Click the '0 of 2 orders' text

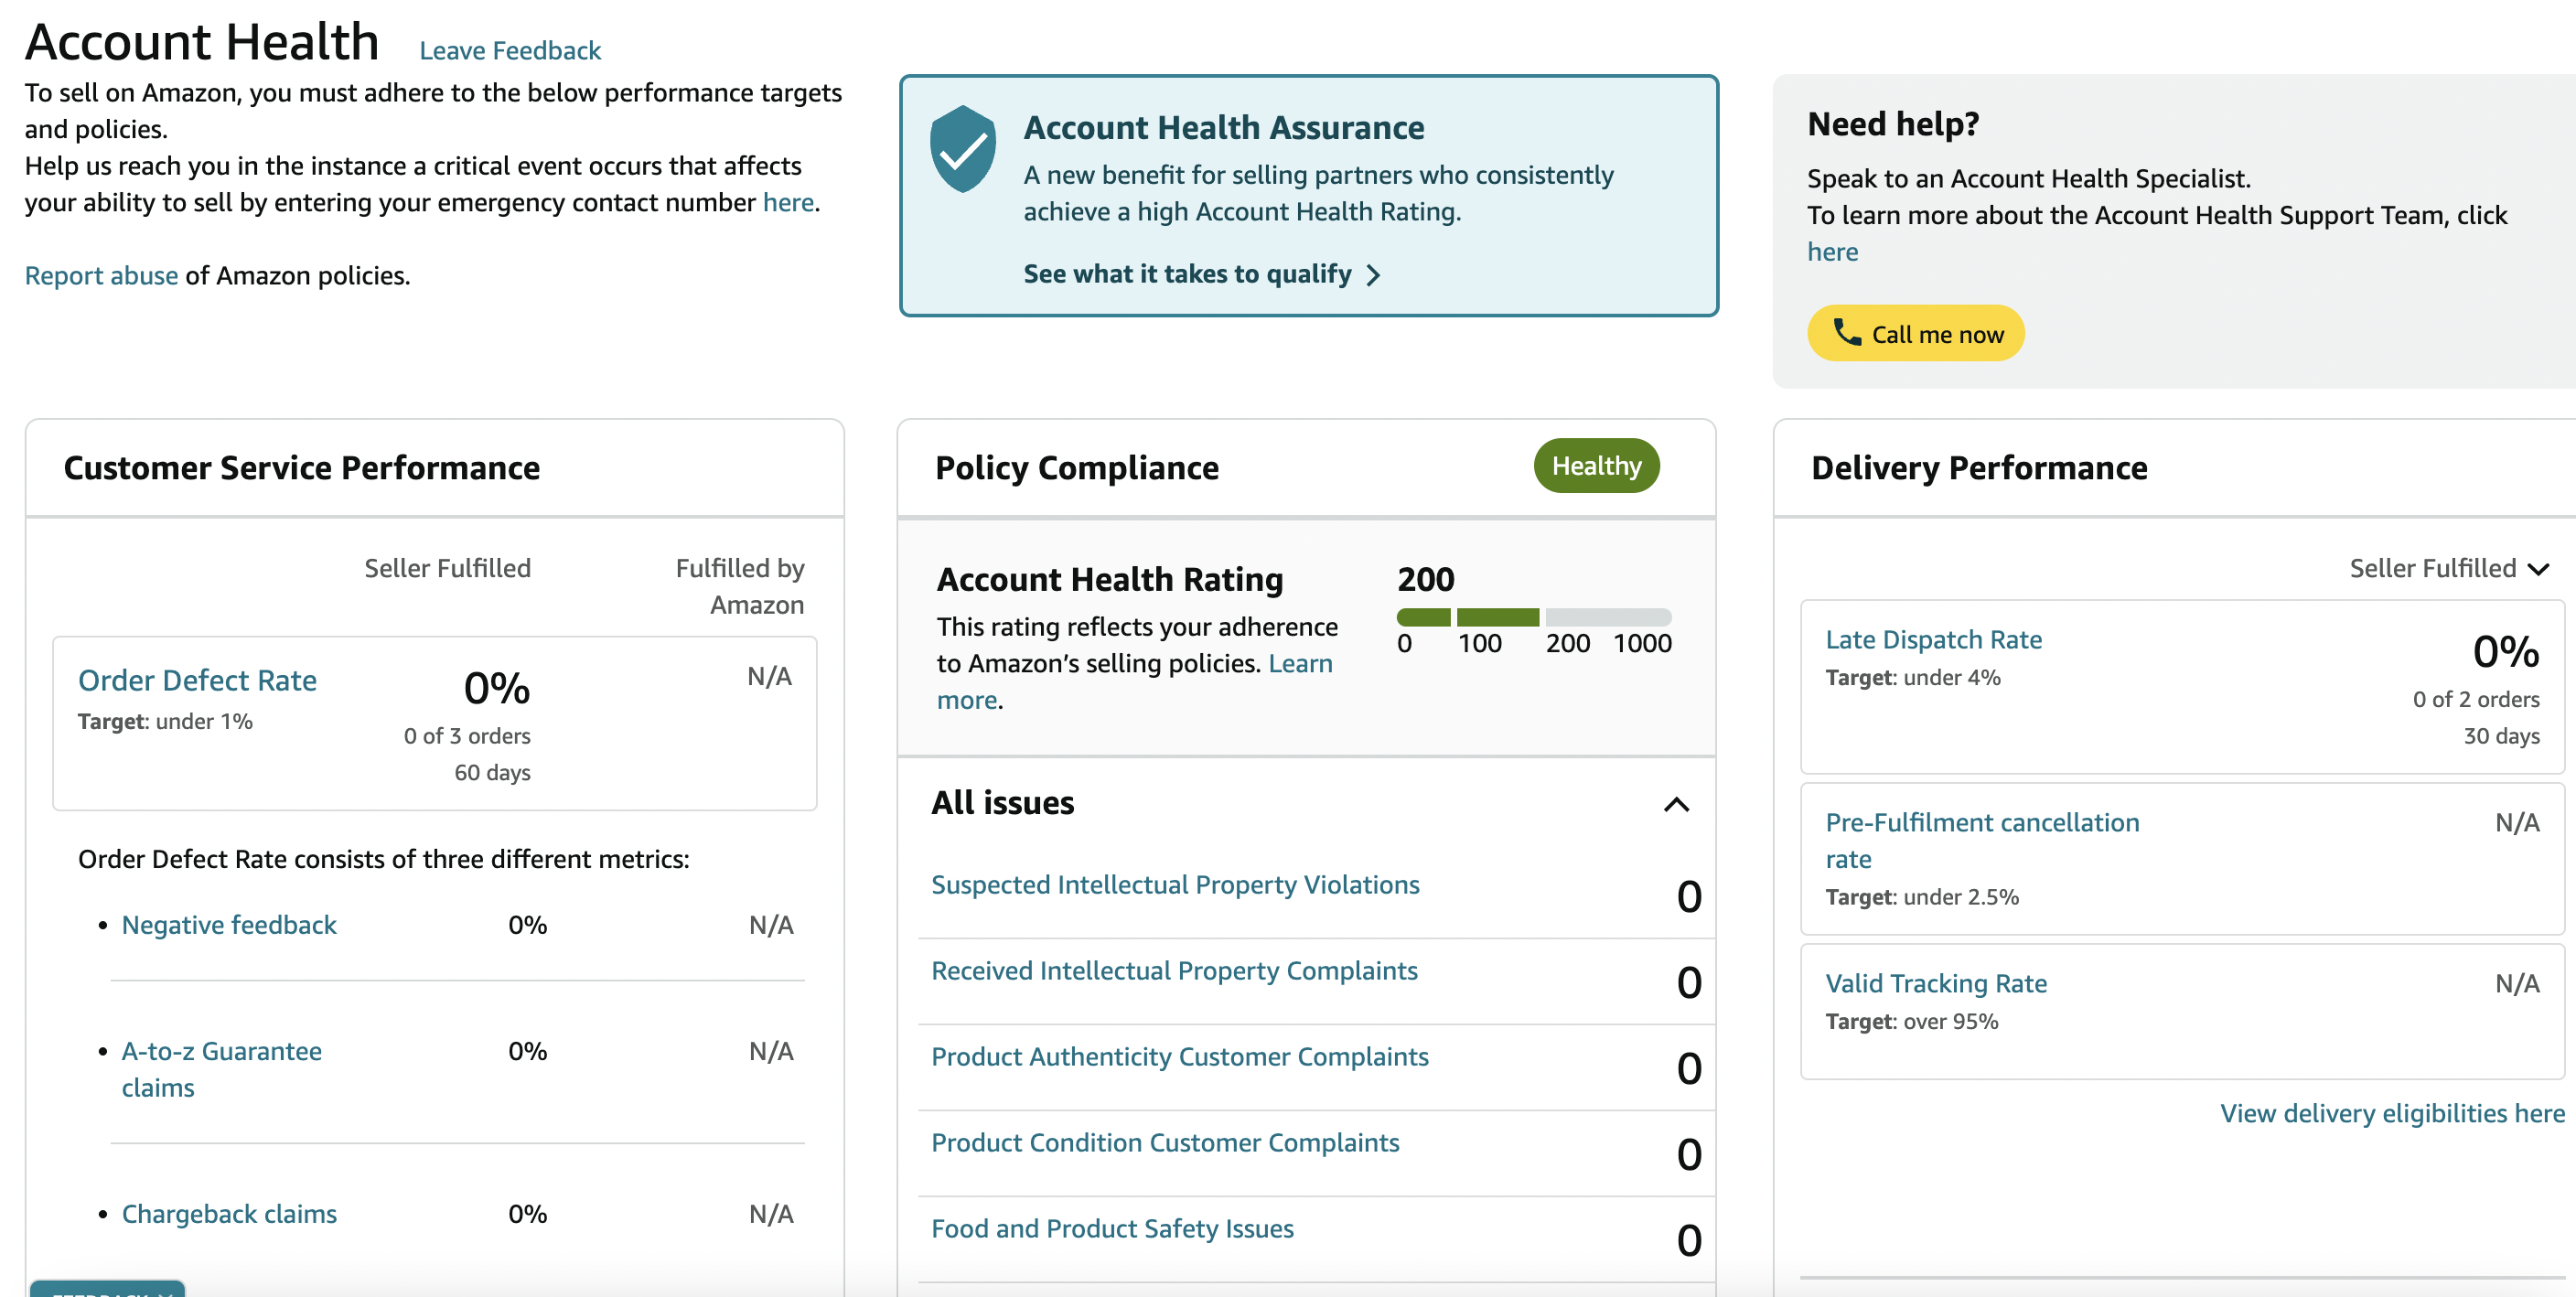tap(2475, 699)
